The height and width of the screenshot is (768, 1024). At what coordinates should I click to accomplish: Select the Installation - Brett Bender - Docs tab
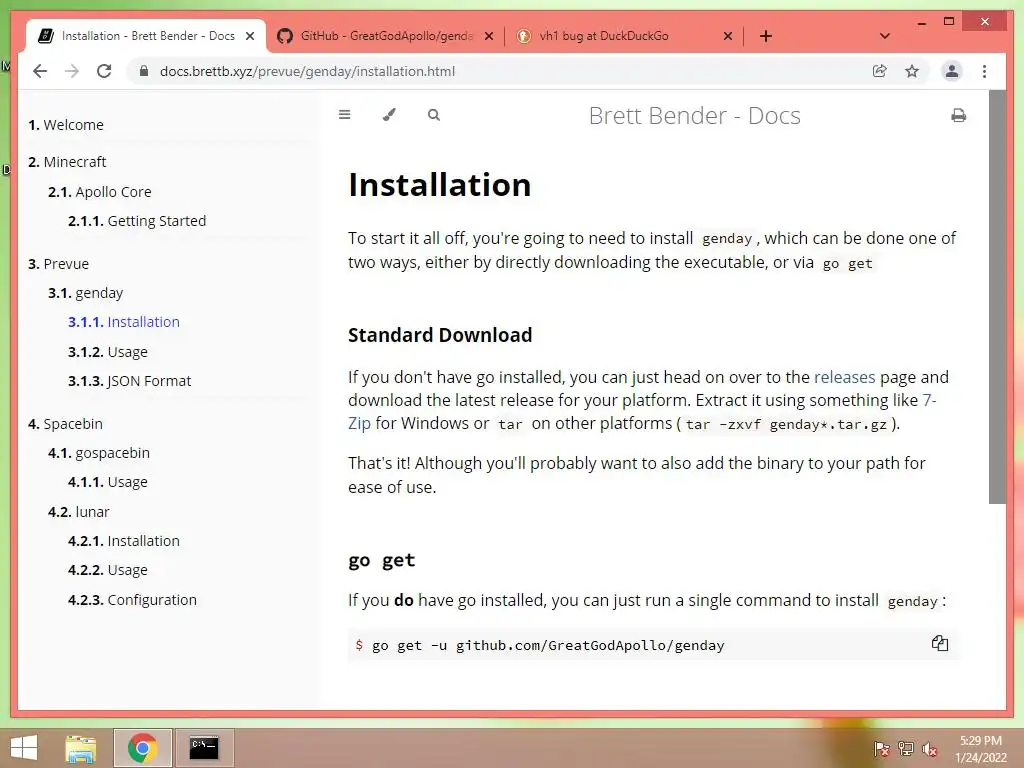click(x=146, y=36)
